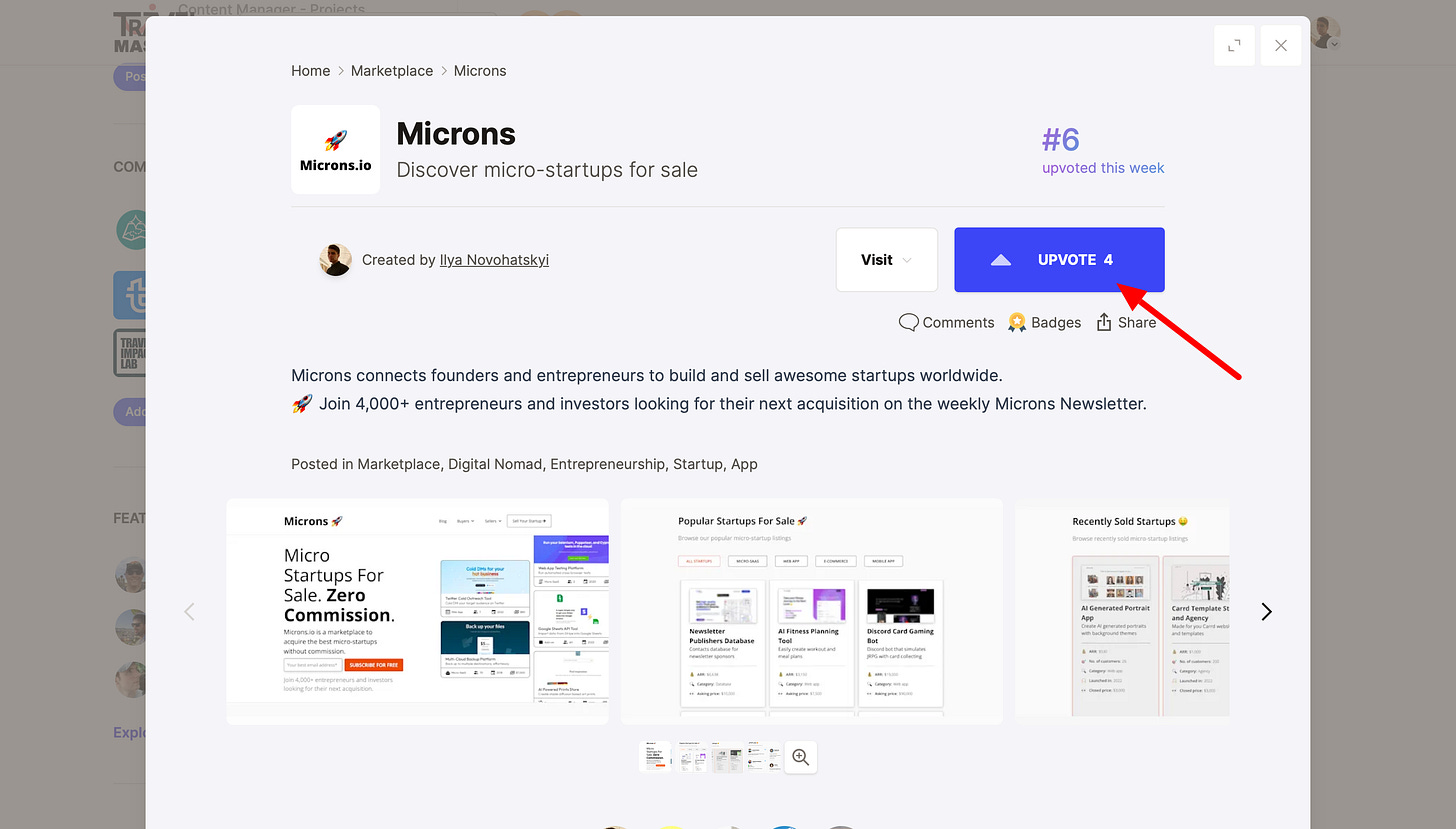Upvote the Microns product
1456x829 pixels.
1059,260
